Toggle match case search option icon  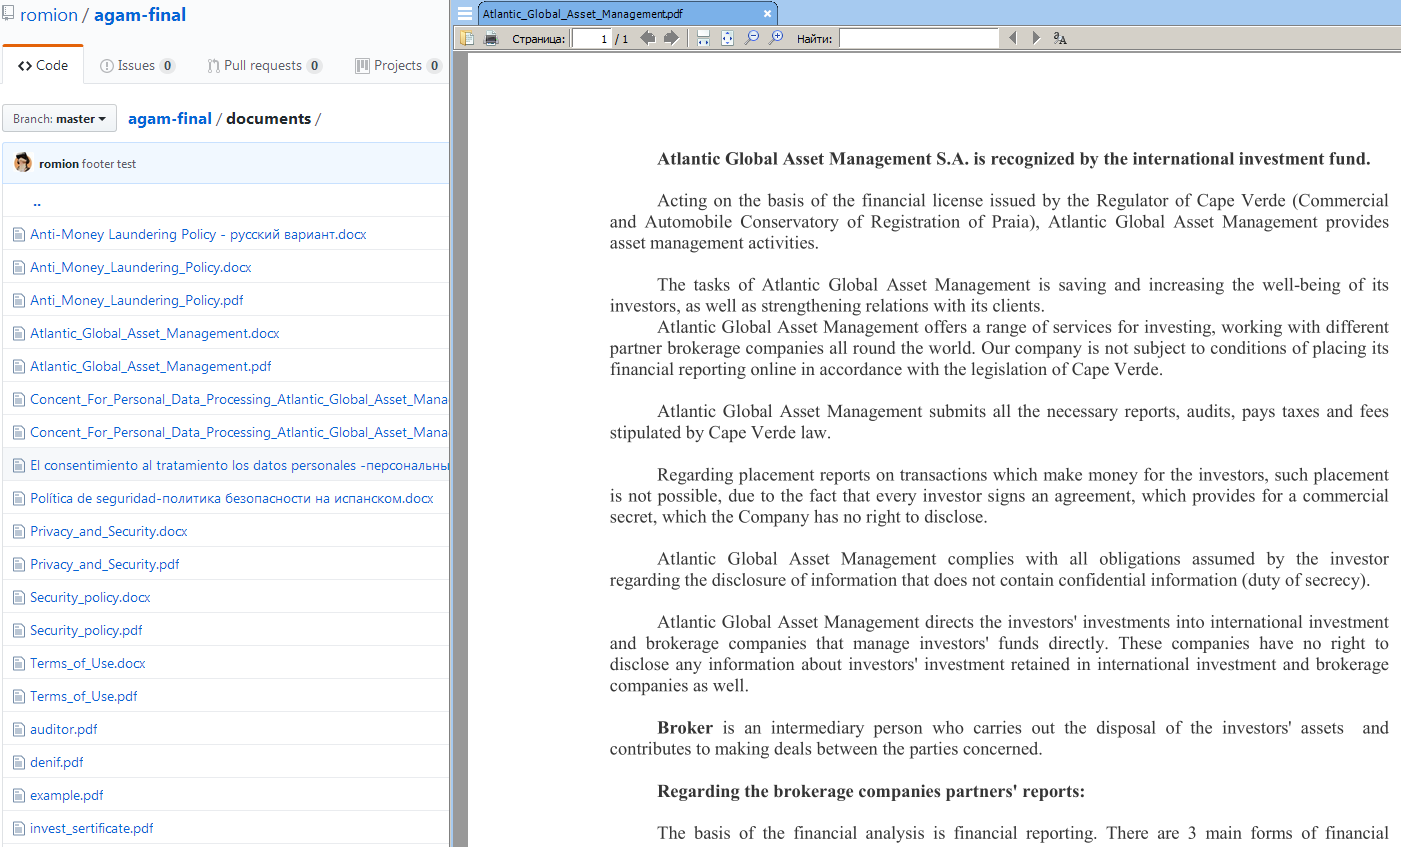[x=1060, y=38]
